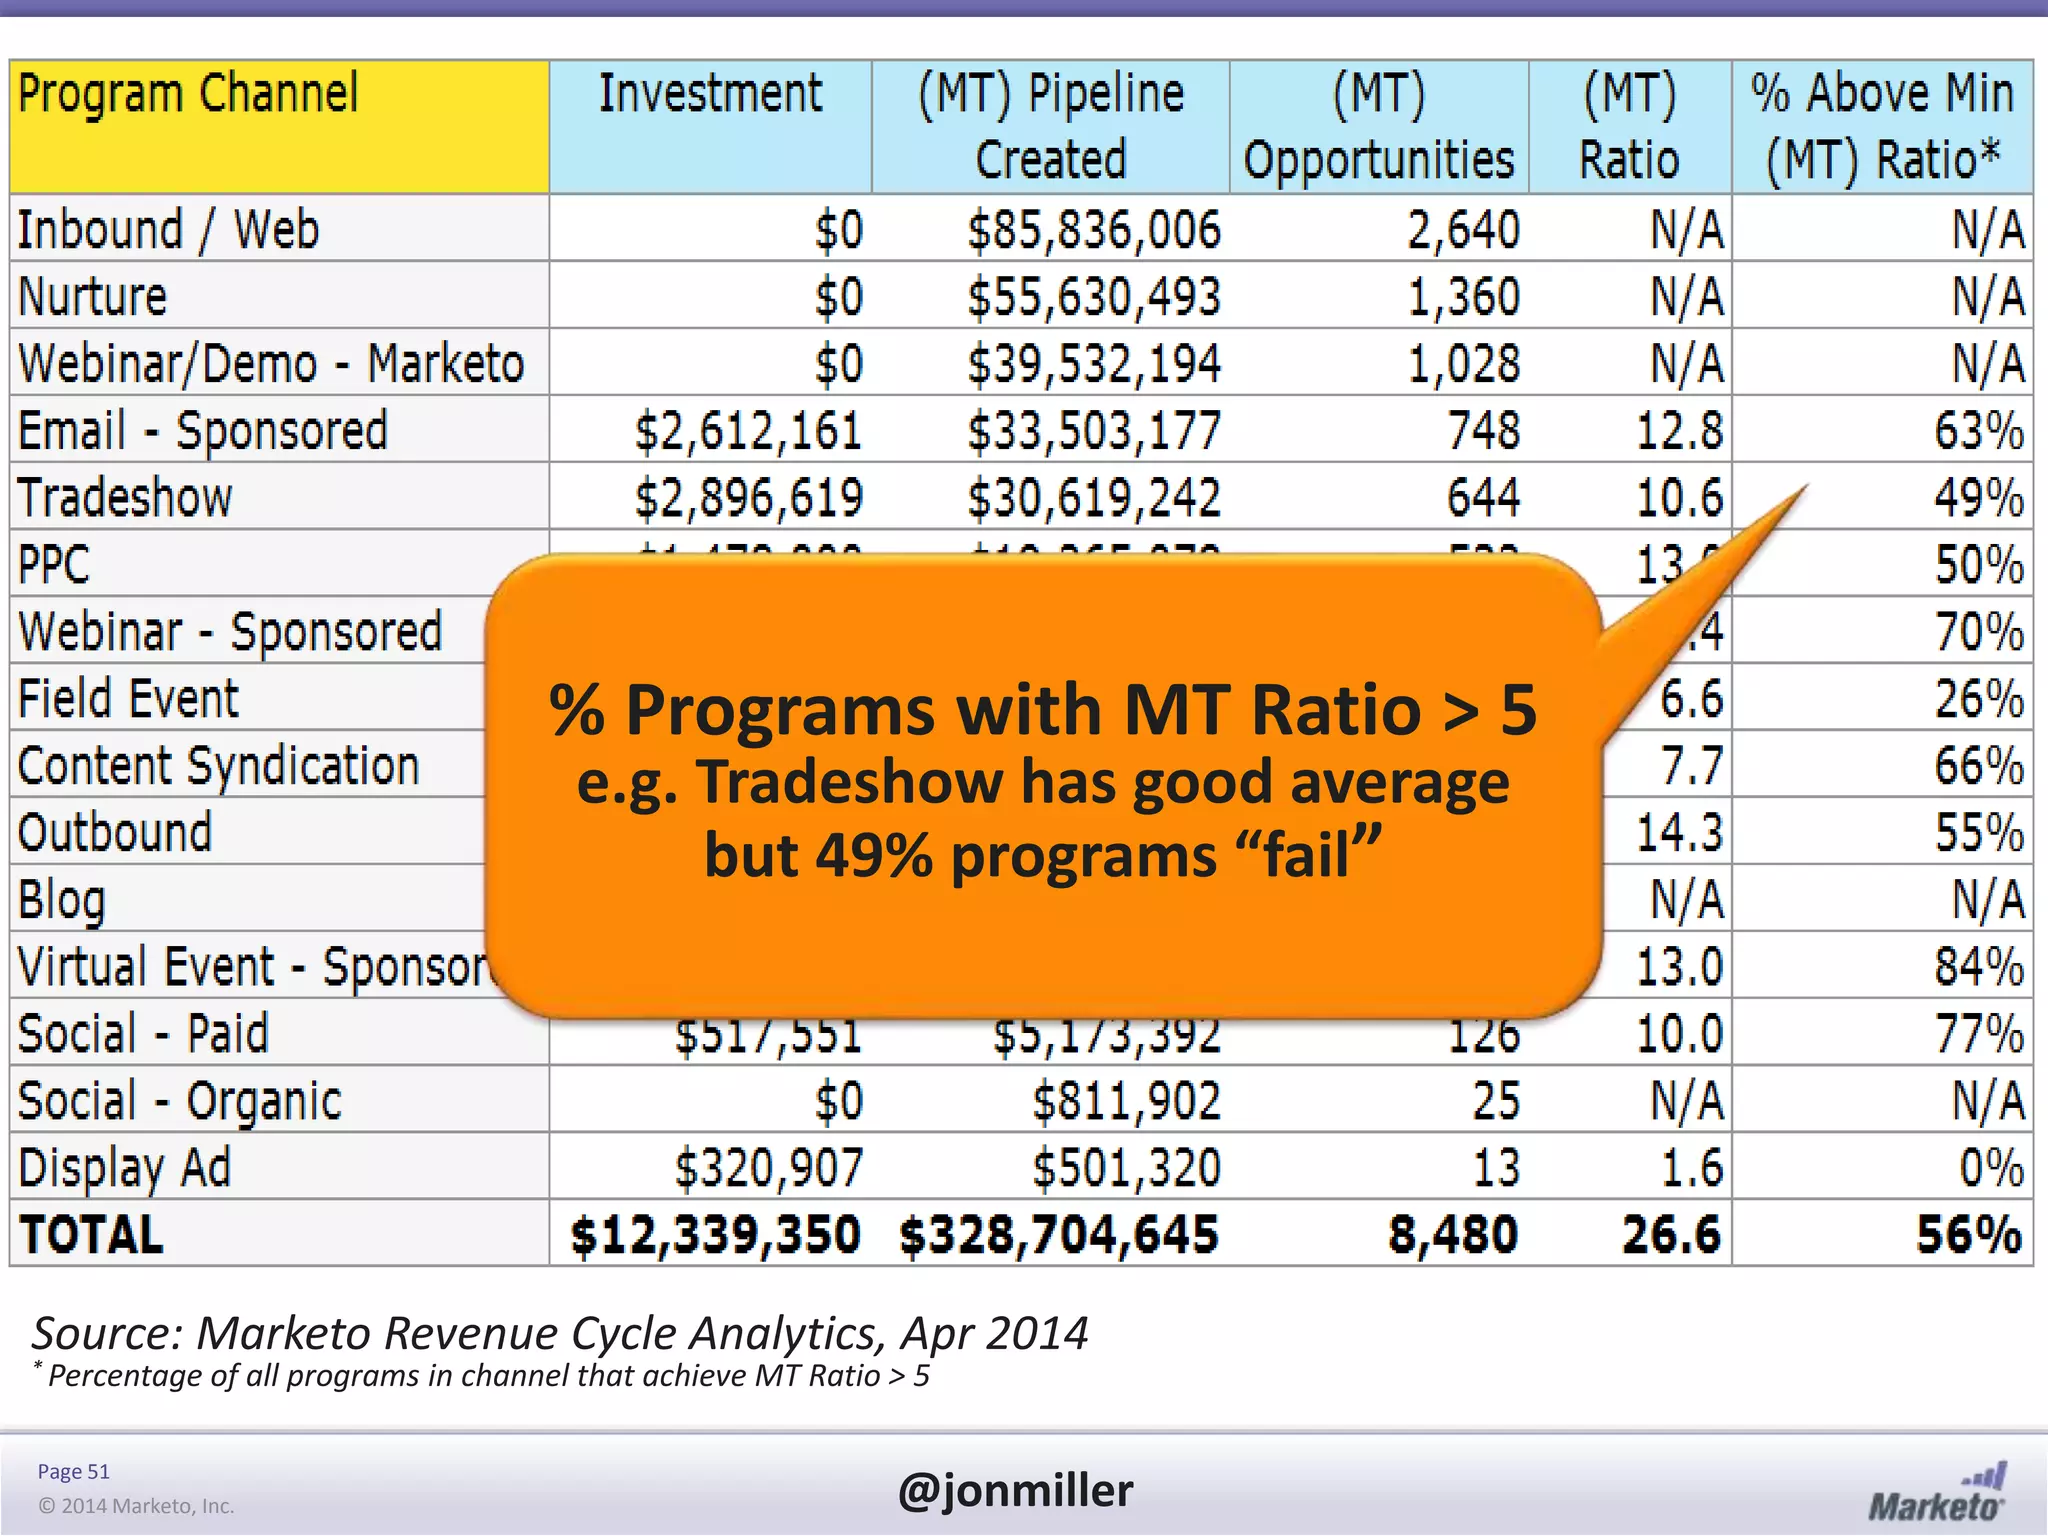Select total pipeline $328,704,645
2048x1536 pixels.
pos(1059,1235)
